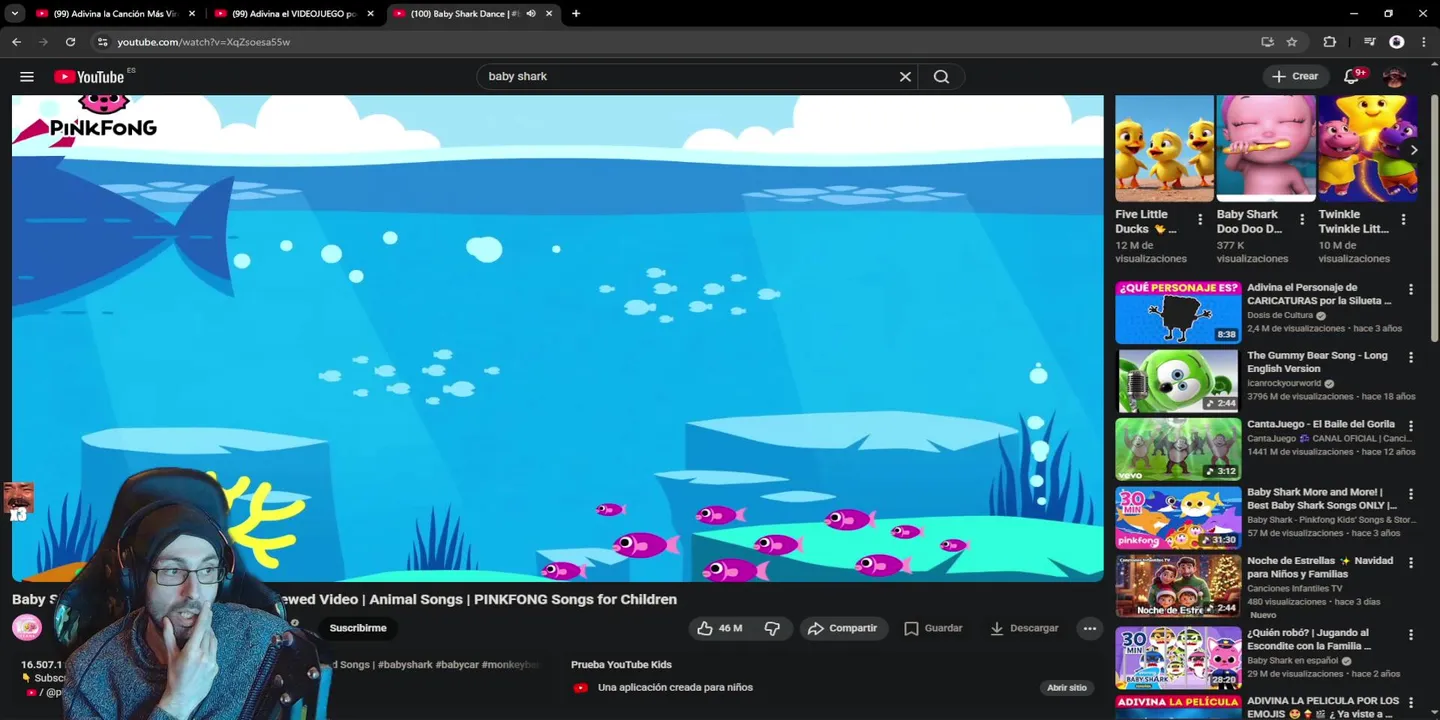Image resolution: width=1440 pixels, height=720 pixels.
Task: Download the video with Descargar
Action: click(x=1024, y=628)
